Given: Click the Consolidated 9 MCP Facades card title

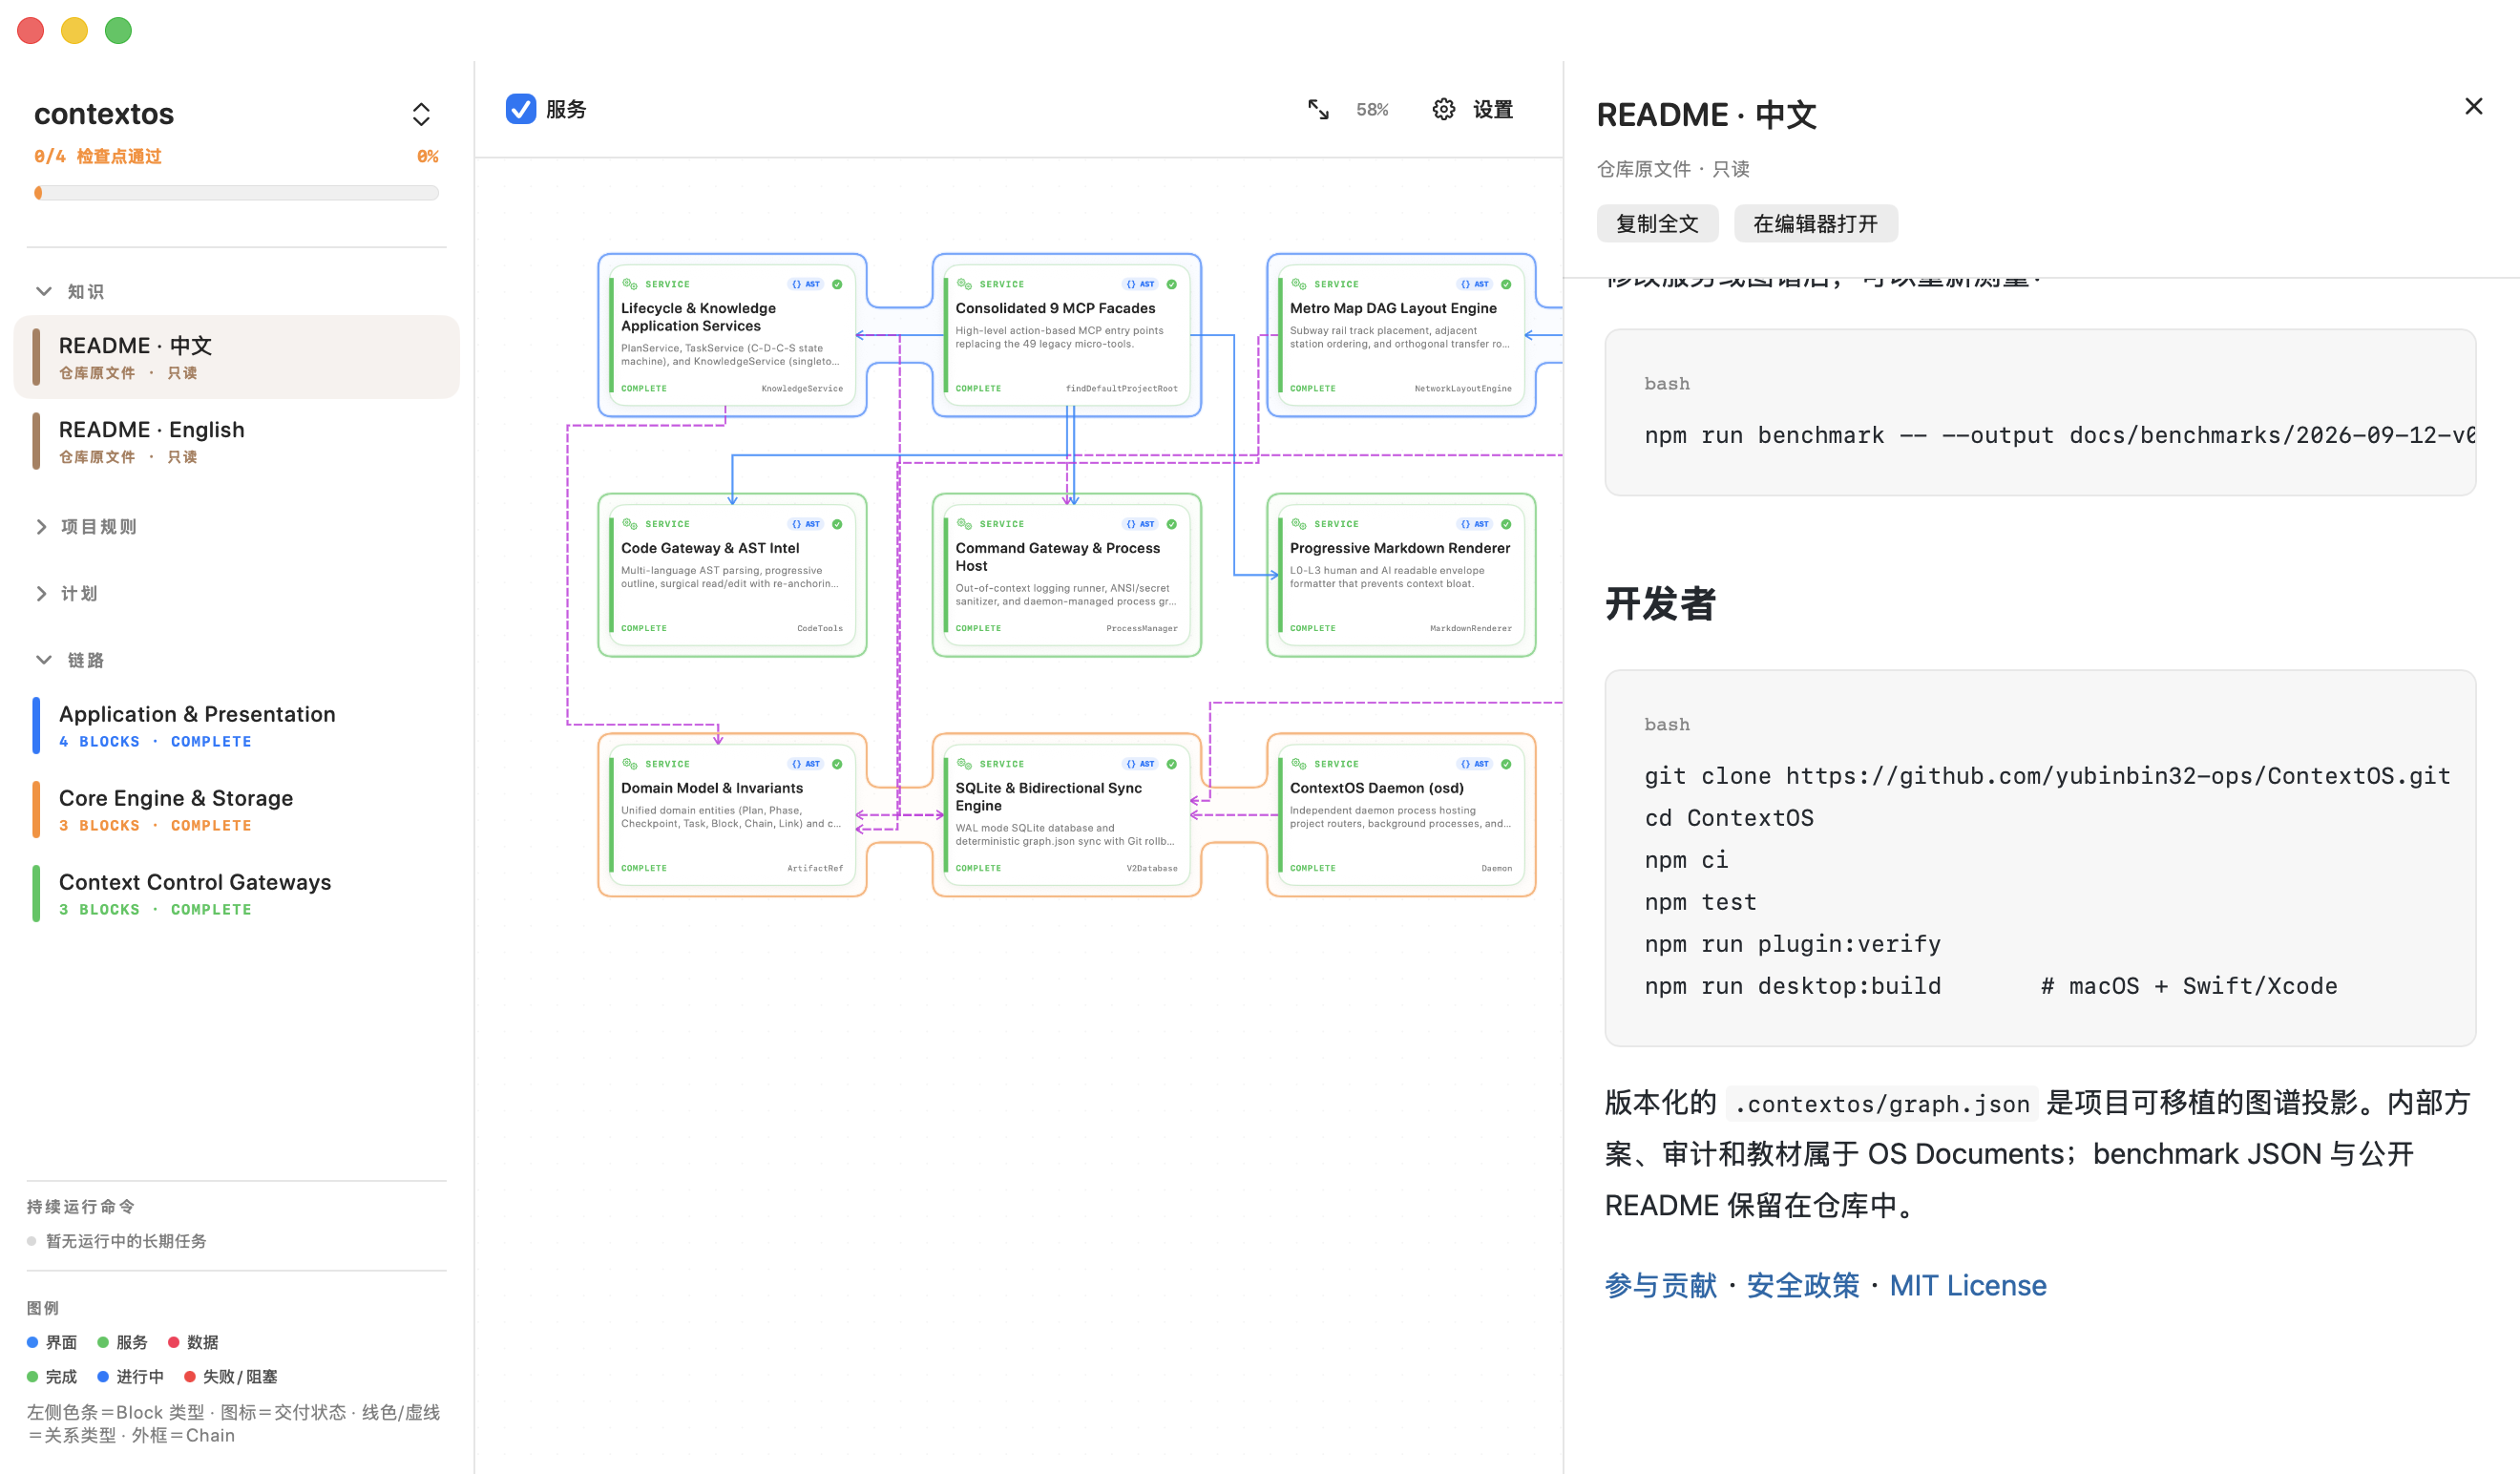Looking at the screenshot, I should pyautogui.click(x=1055, y=308).
